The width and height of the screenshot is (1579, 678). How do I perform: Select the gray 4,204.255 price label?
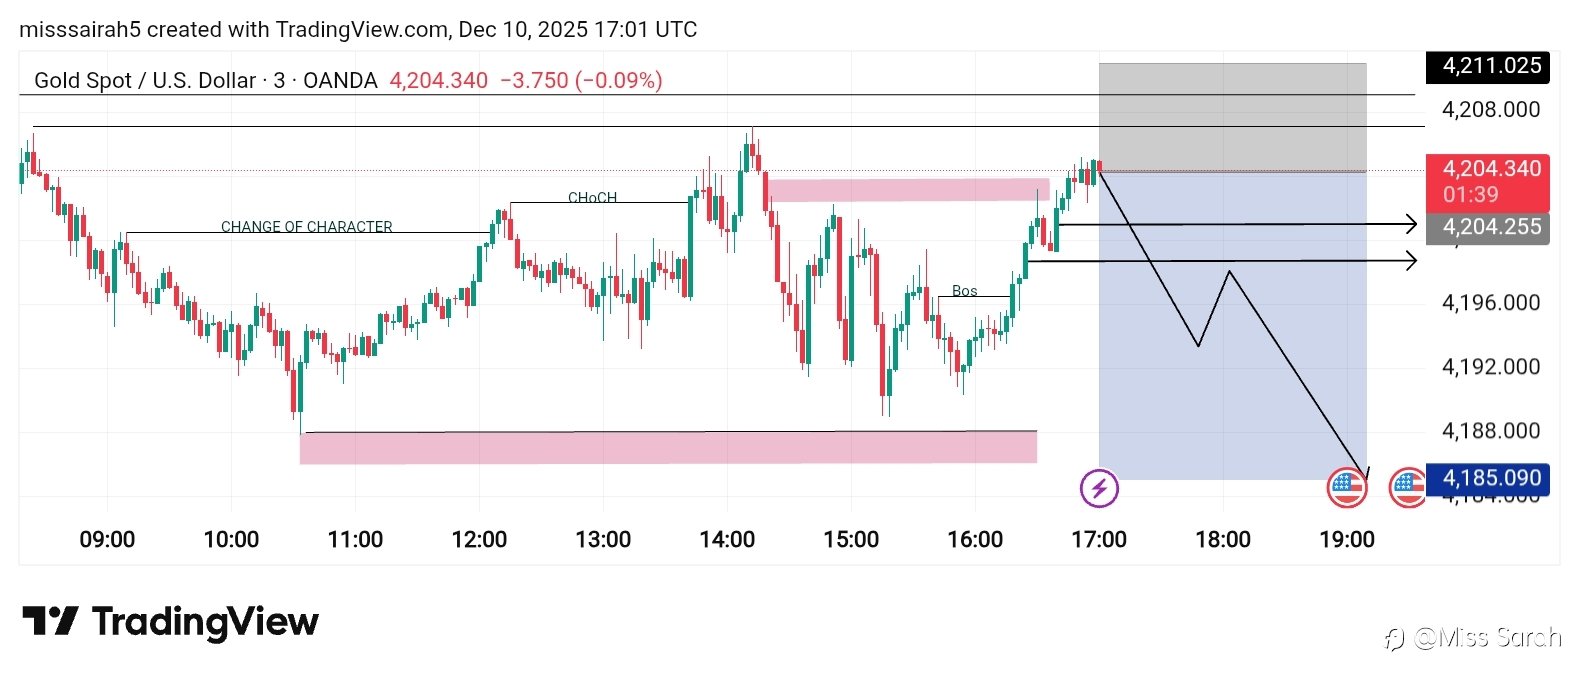click(x=1487, y=227)
